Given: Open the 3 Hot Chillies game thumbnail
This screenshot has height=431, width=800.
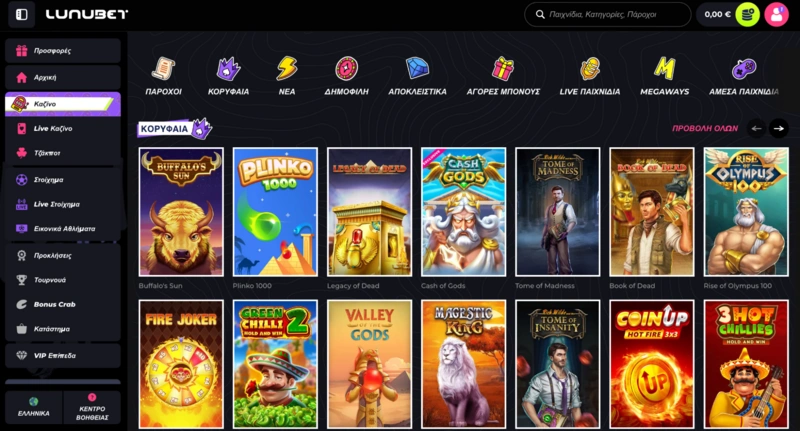Looking at the screenshot, I should pos(746,364).
